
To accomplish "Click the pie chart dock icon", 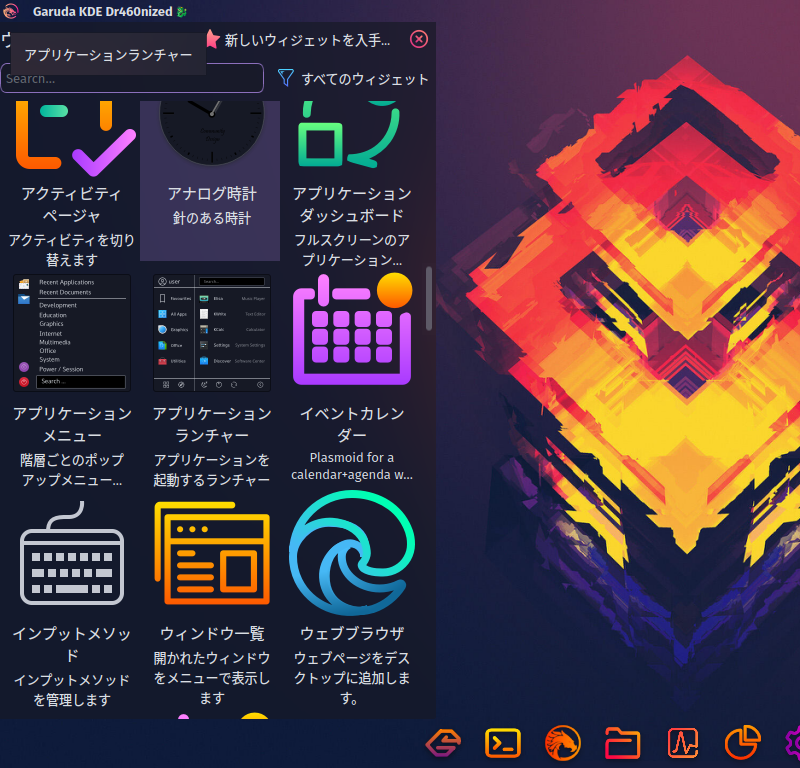I will [742, 742].
